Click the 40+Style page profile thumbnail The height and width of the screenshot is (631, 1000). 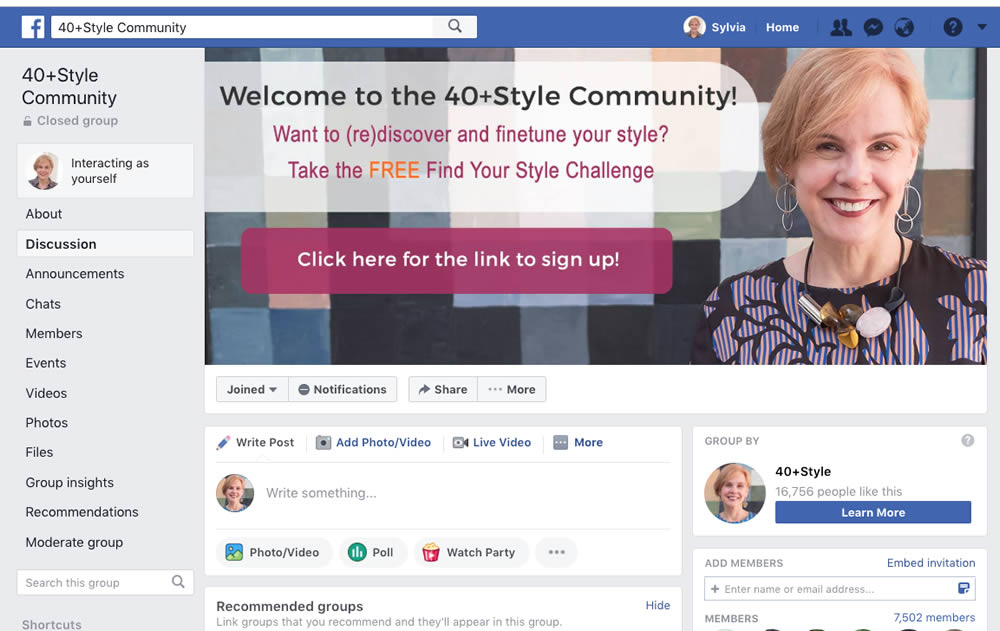[x=735, y=493]
